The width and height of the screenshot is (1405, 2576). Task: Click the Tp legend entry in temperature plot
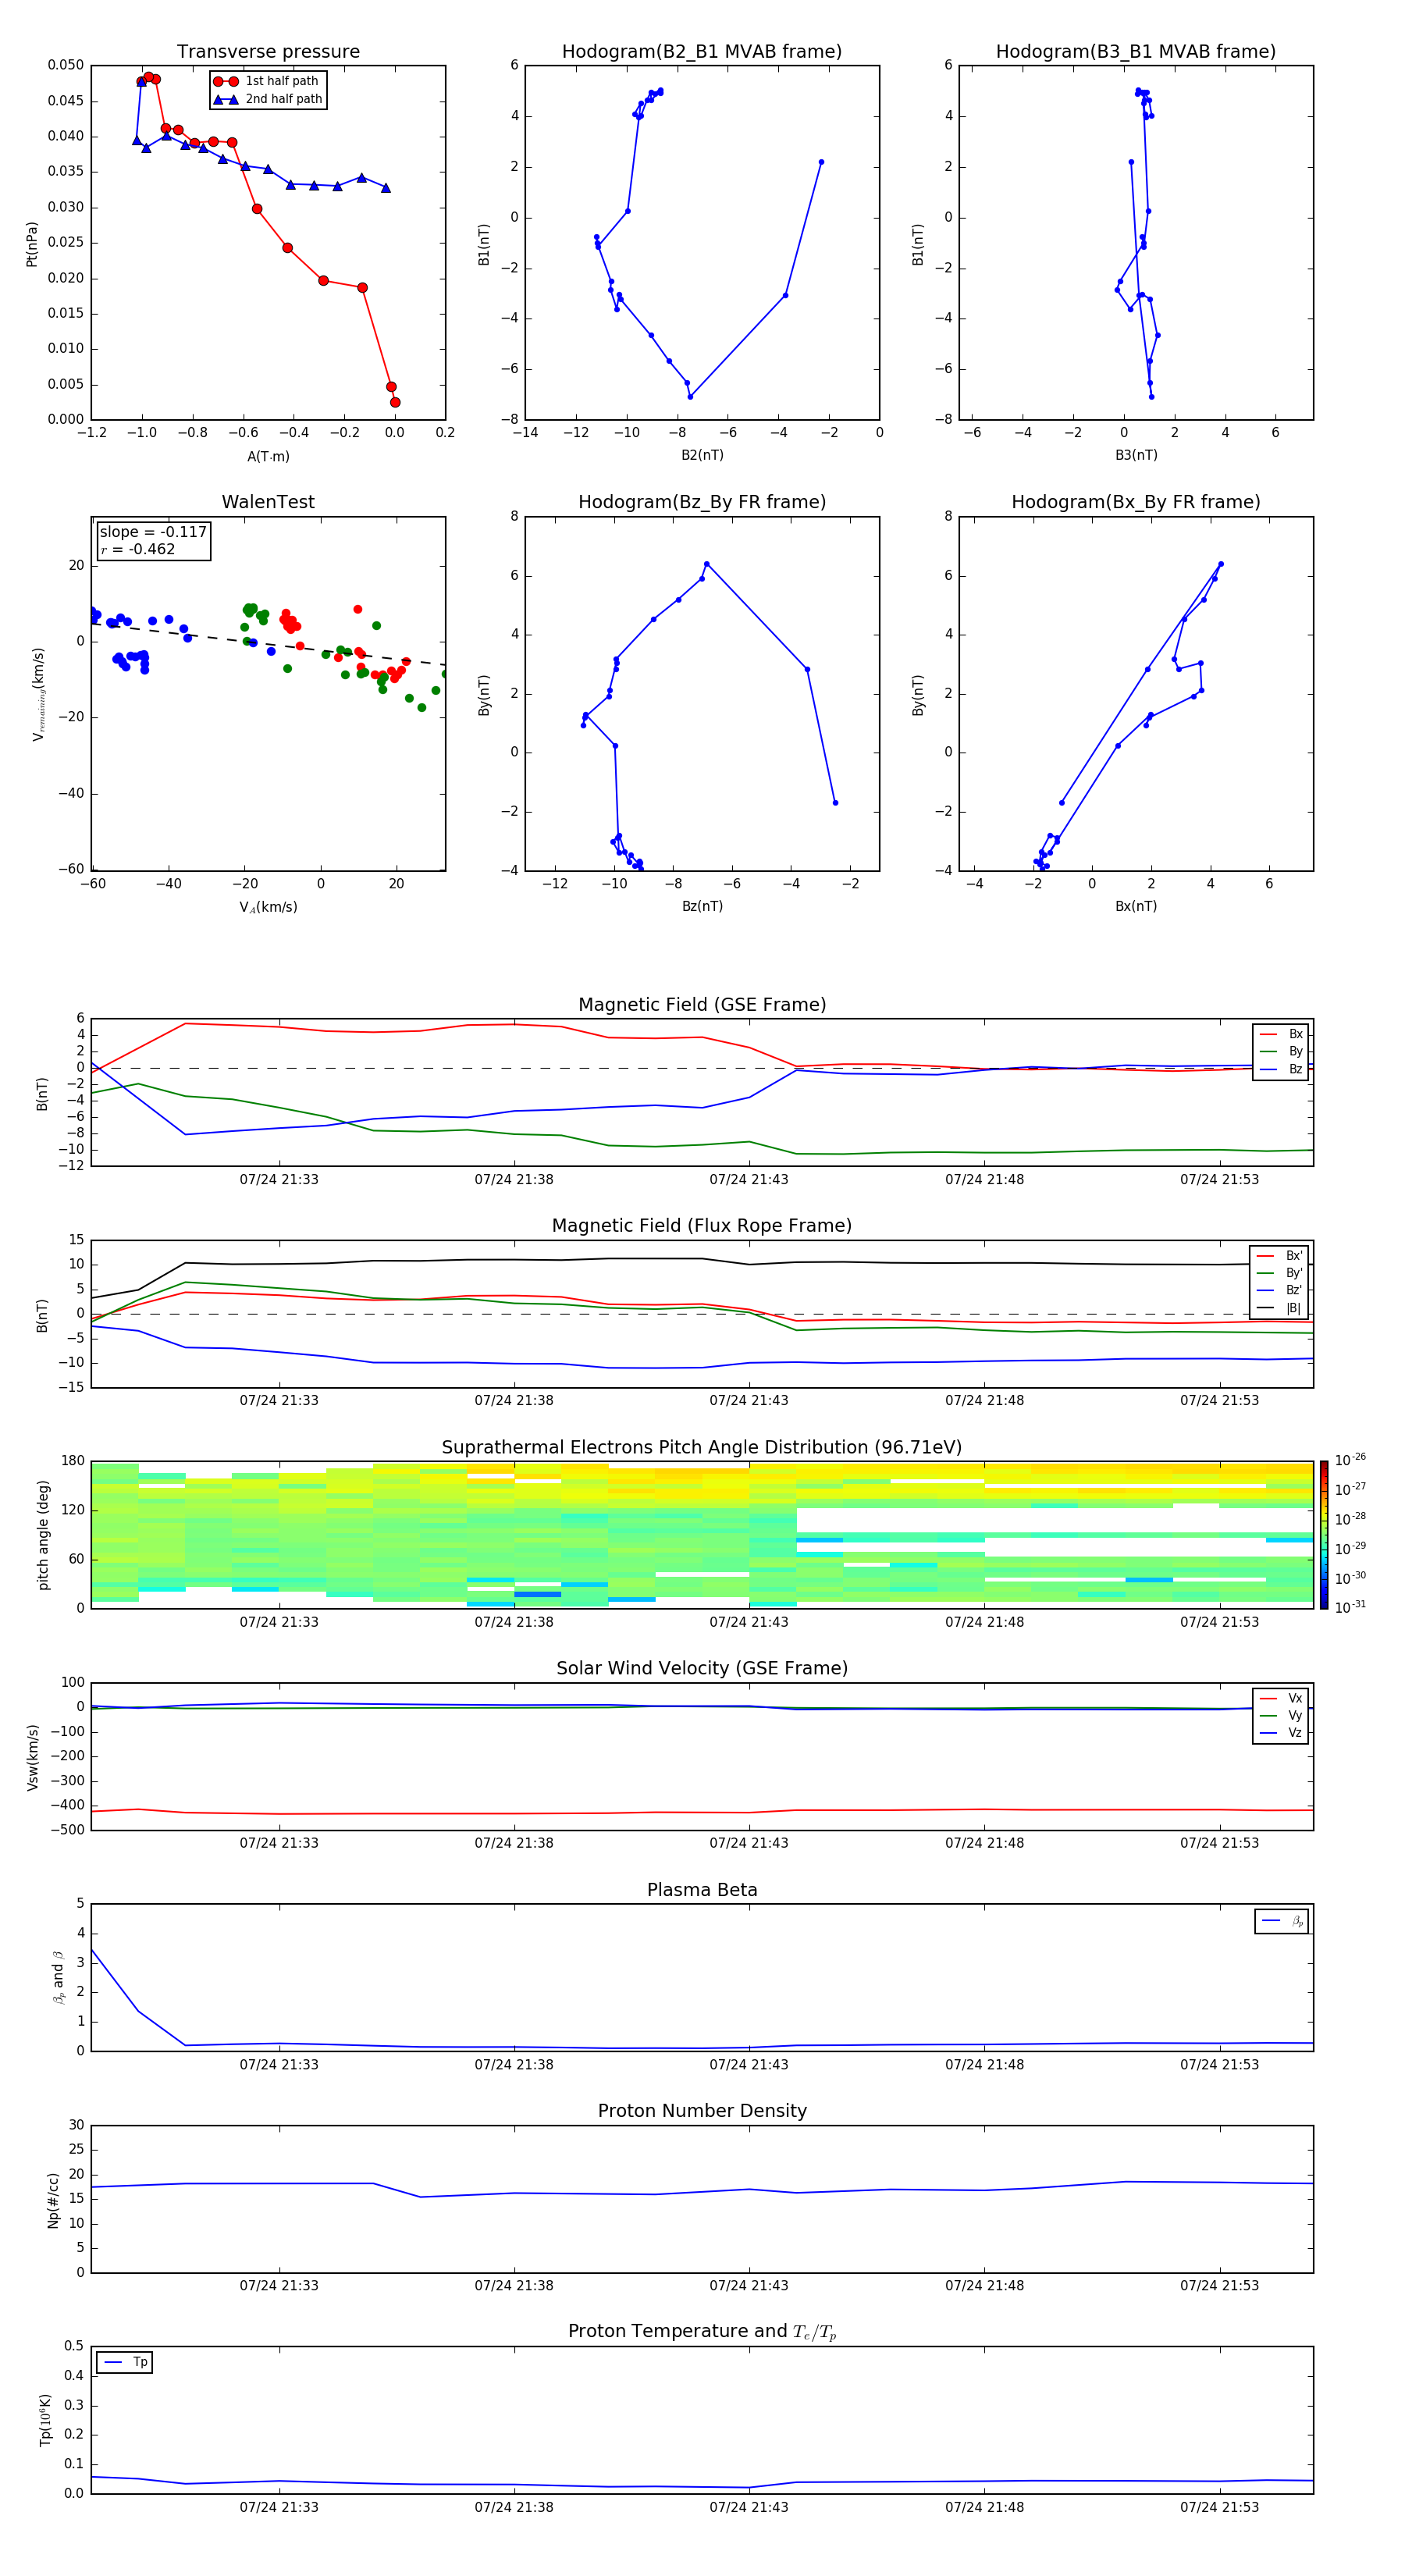[125, 2362]
